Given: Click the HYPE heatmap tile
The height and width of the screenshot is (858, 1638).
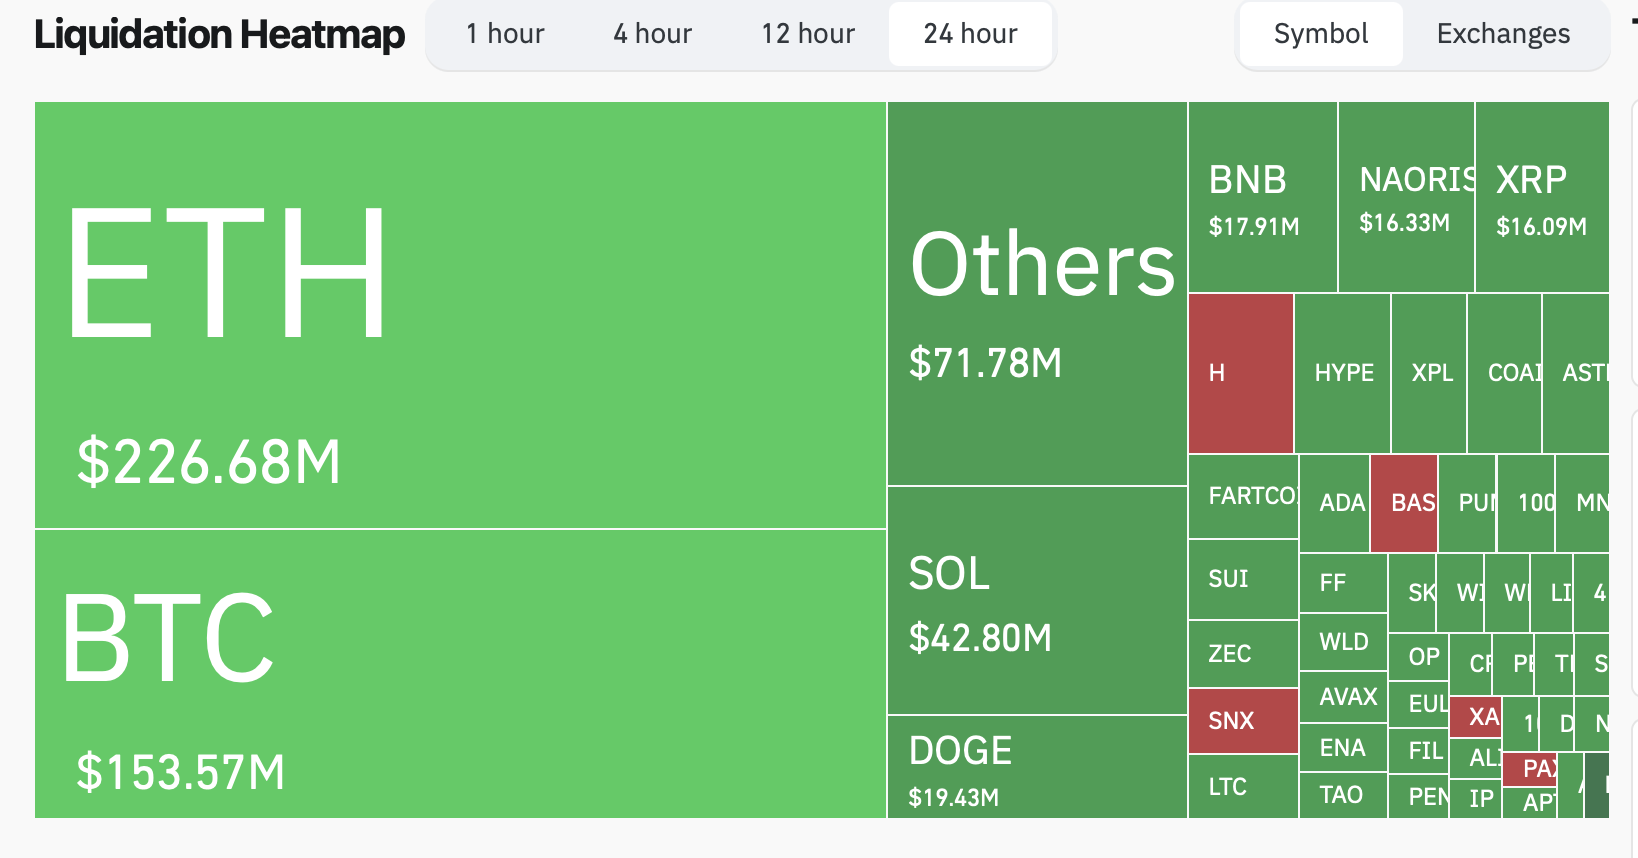Looking at the screenshot, I should coord(1342,373).
